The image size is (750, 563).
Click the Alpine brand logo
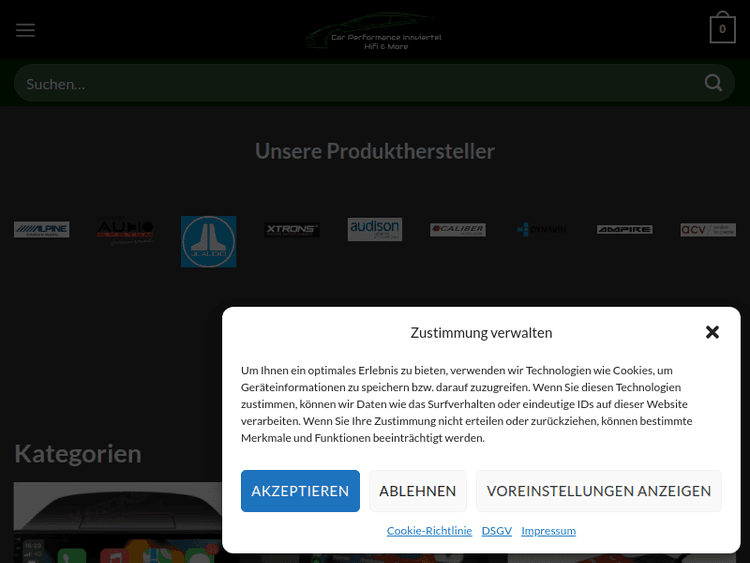tap(41, 230)
